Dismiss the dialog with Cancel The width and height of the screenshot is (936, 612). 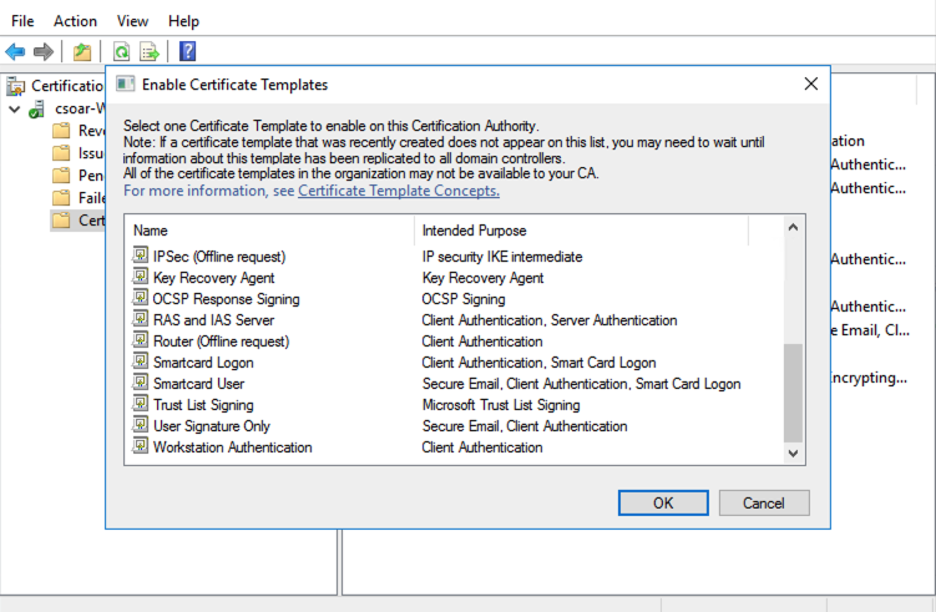click(x=764, y=503)
